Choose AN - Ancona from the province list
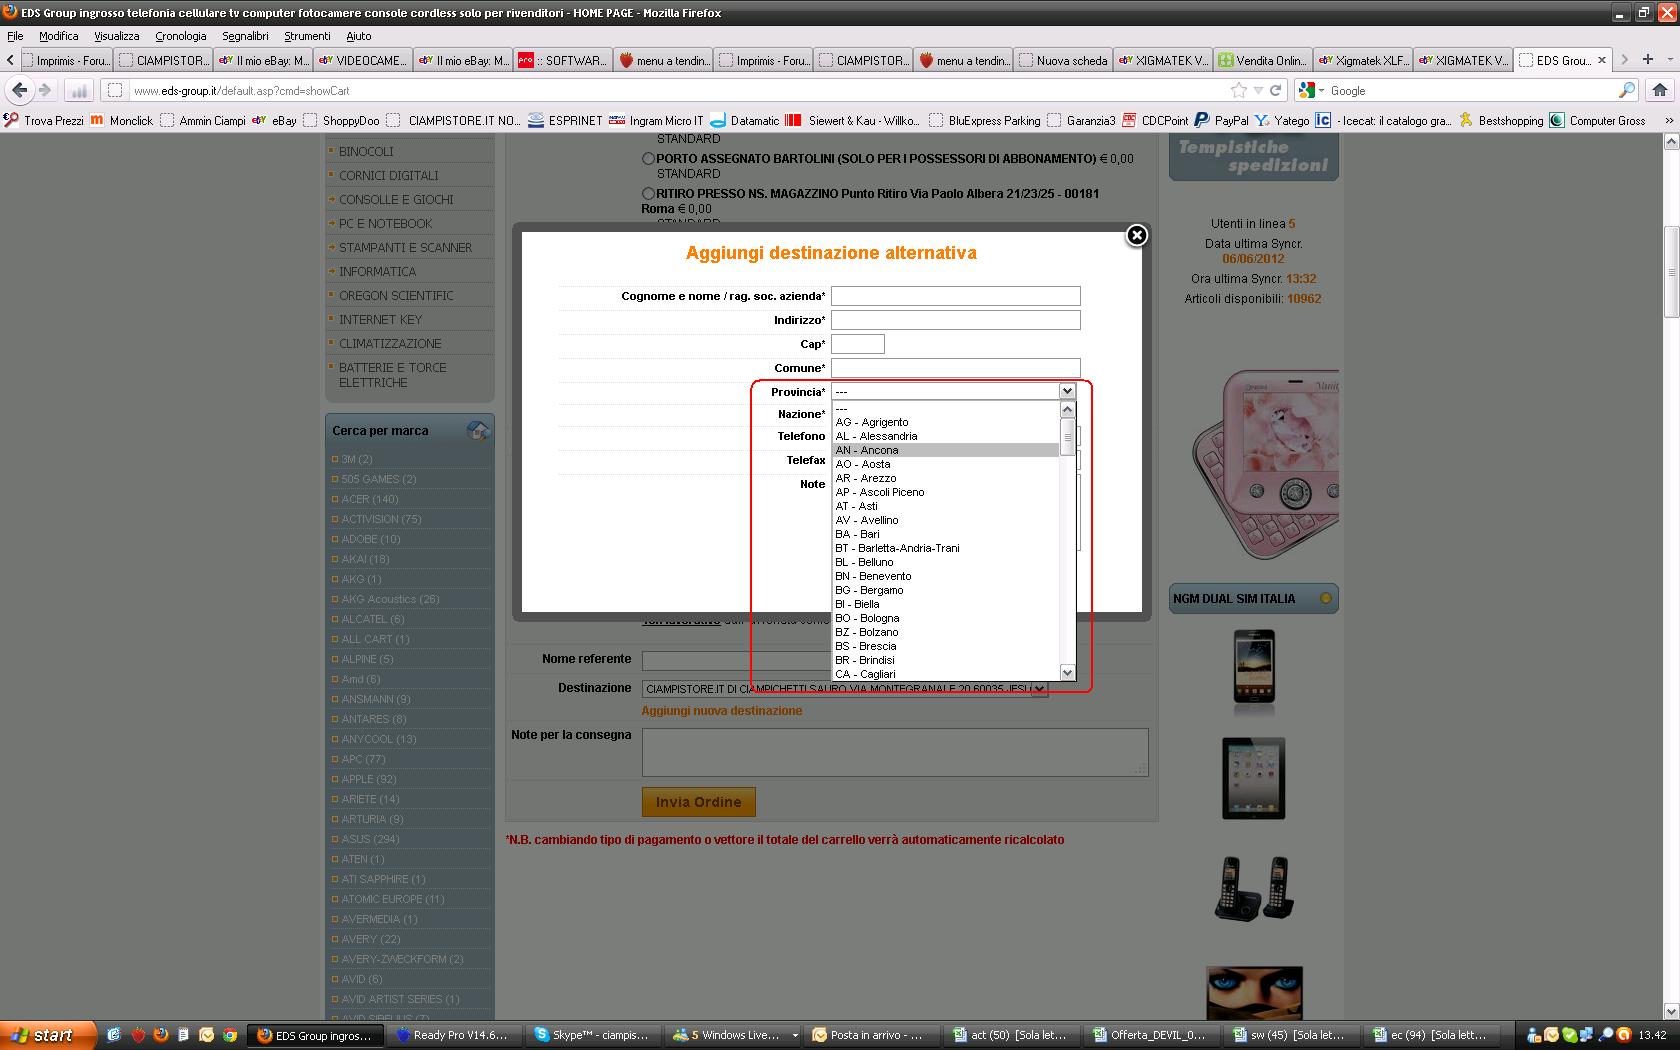Image resolution: width=1680 pixels, height=1050 pixels. [x=945, y=450]
